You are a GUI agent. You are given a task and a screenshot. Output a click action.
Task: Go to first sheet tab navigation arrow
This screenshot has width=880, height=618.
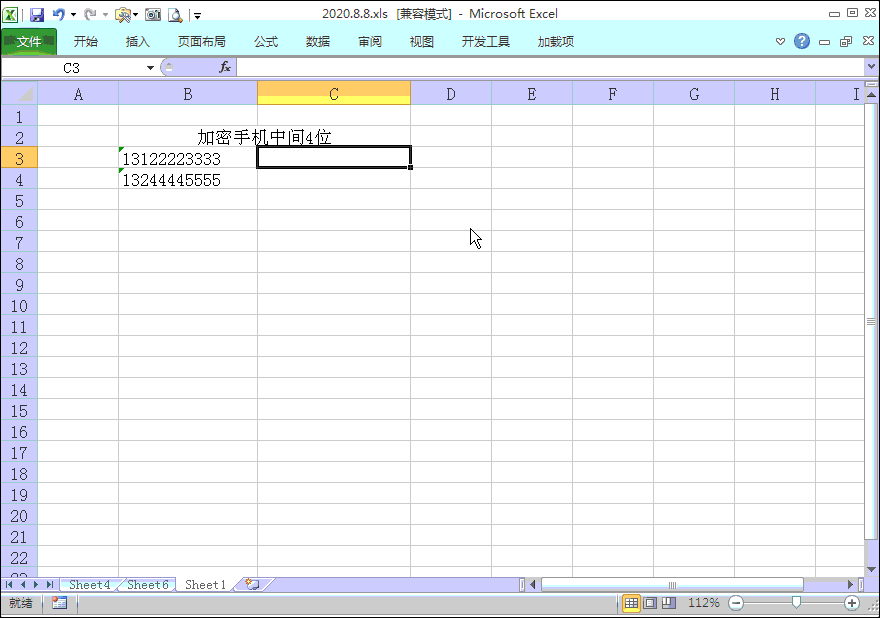[9, 584]
